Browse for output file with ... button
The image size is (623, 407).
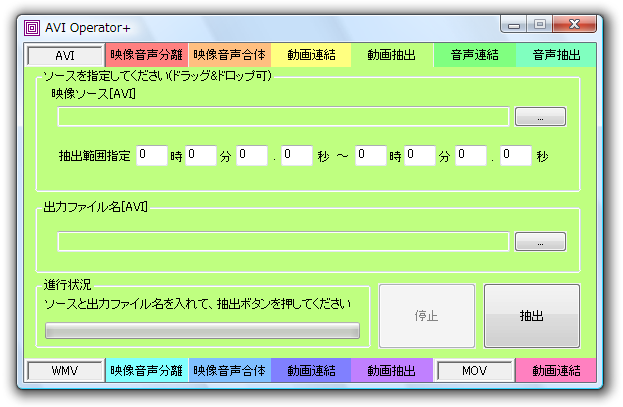(x=540, y=242)
